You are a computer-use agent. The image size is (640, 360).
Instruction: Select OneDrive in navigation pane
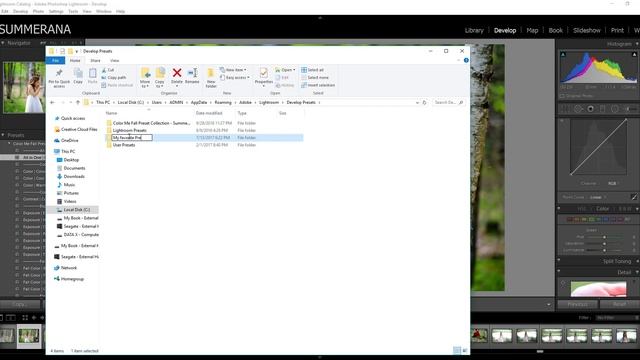point(69,140)
